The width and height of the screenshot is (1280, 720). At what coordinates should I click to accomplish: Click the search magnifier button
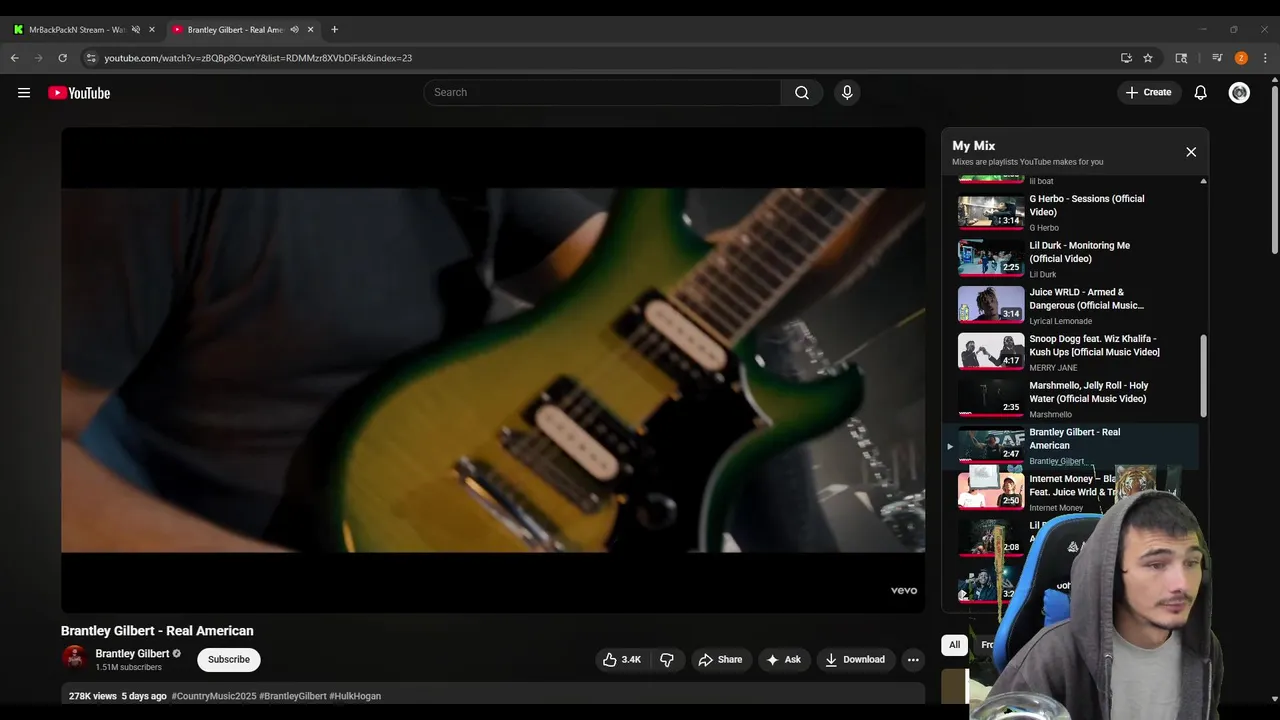point(802,93)
